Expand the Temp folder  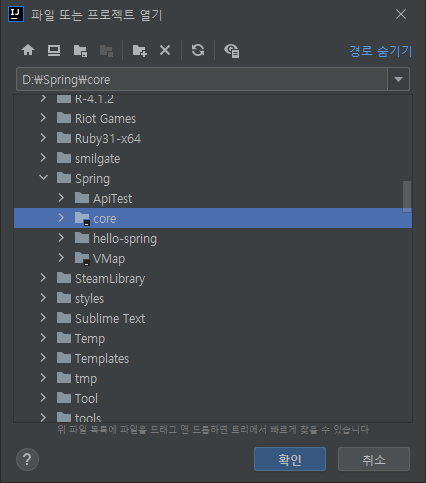pyautogui.click(x=43, y=338)
